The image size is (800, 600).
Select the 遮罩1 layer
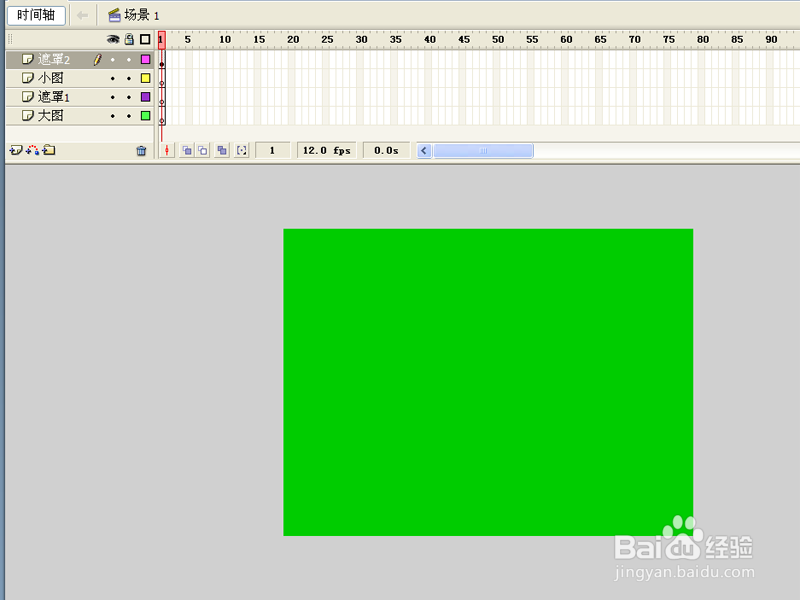click(79, 97)
